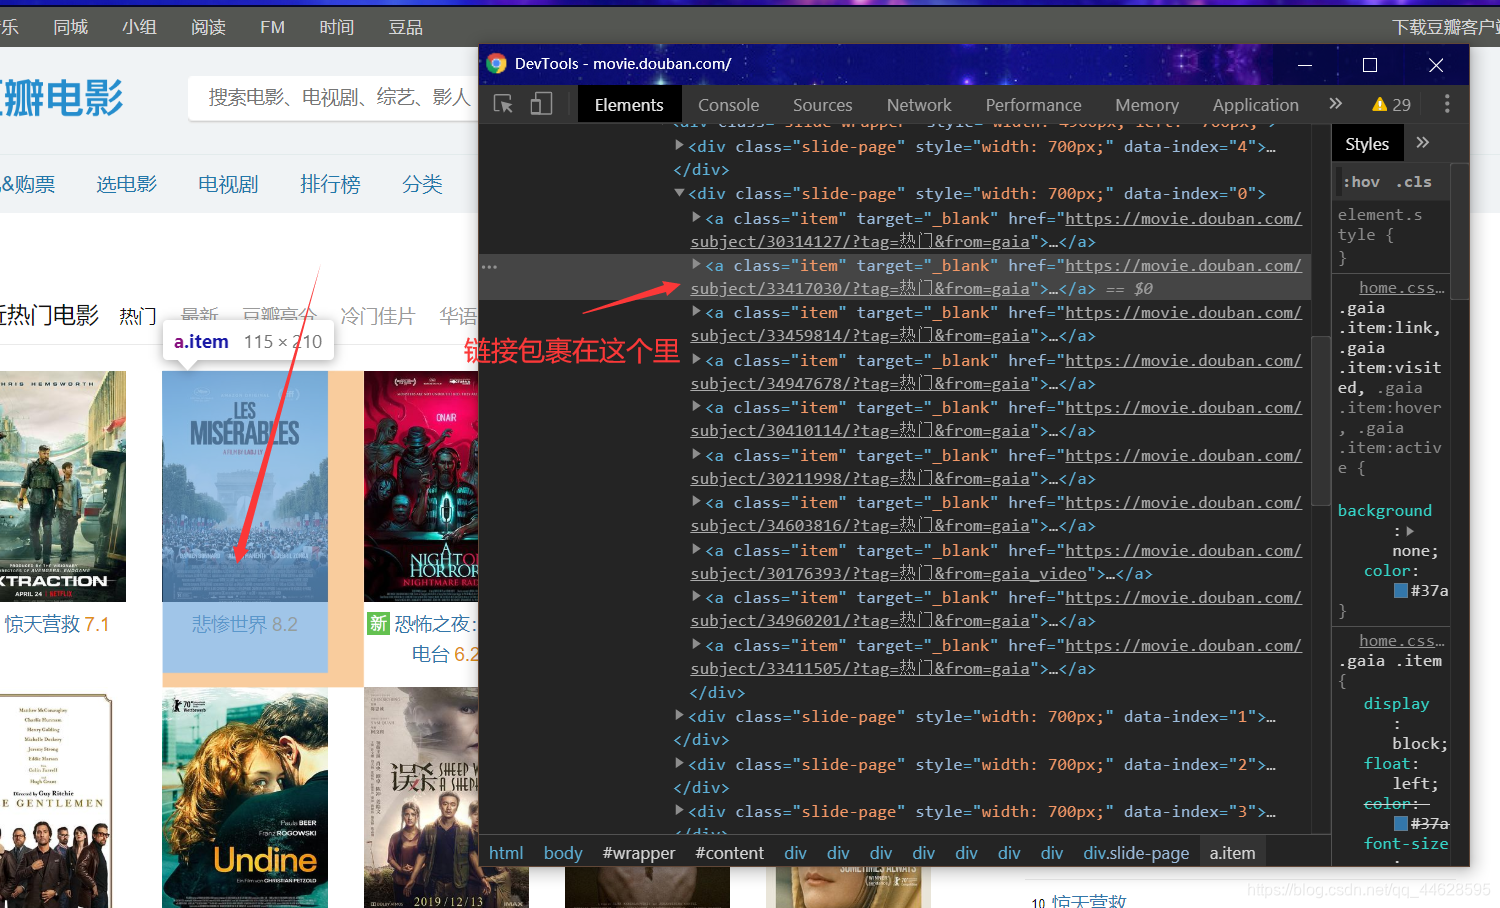Expand the slide-page div with data-index 2
The width and height of the screenshot is (1500, 908).
click(x=680, y=764)
